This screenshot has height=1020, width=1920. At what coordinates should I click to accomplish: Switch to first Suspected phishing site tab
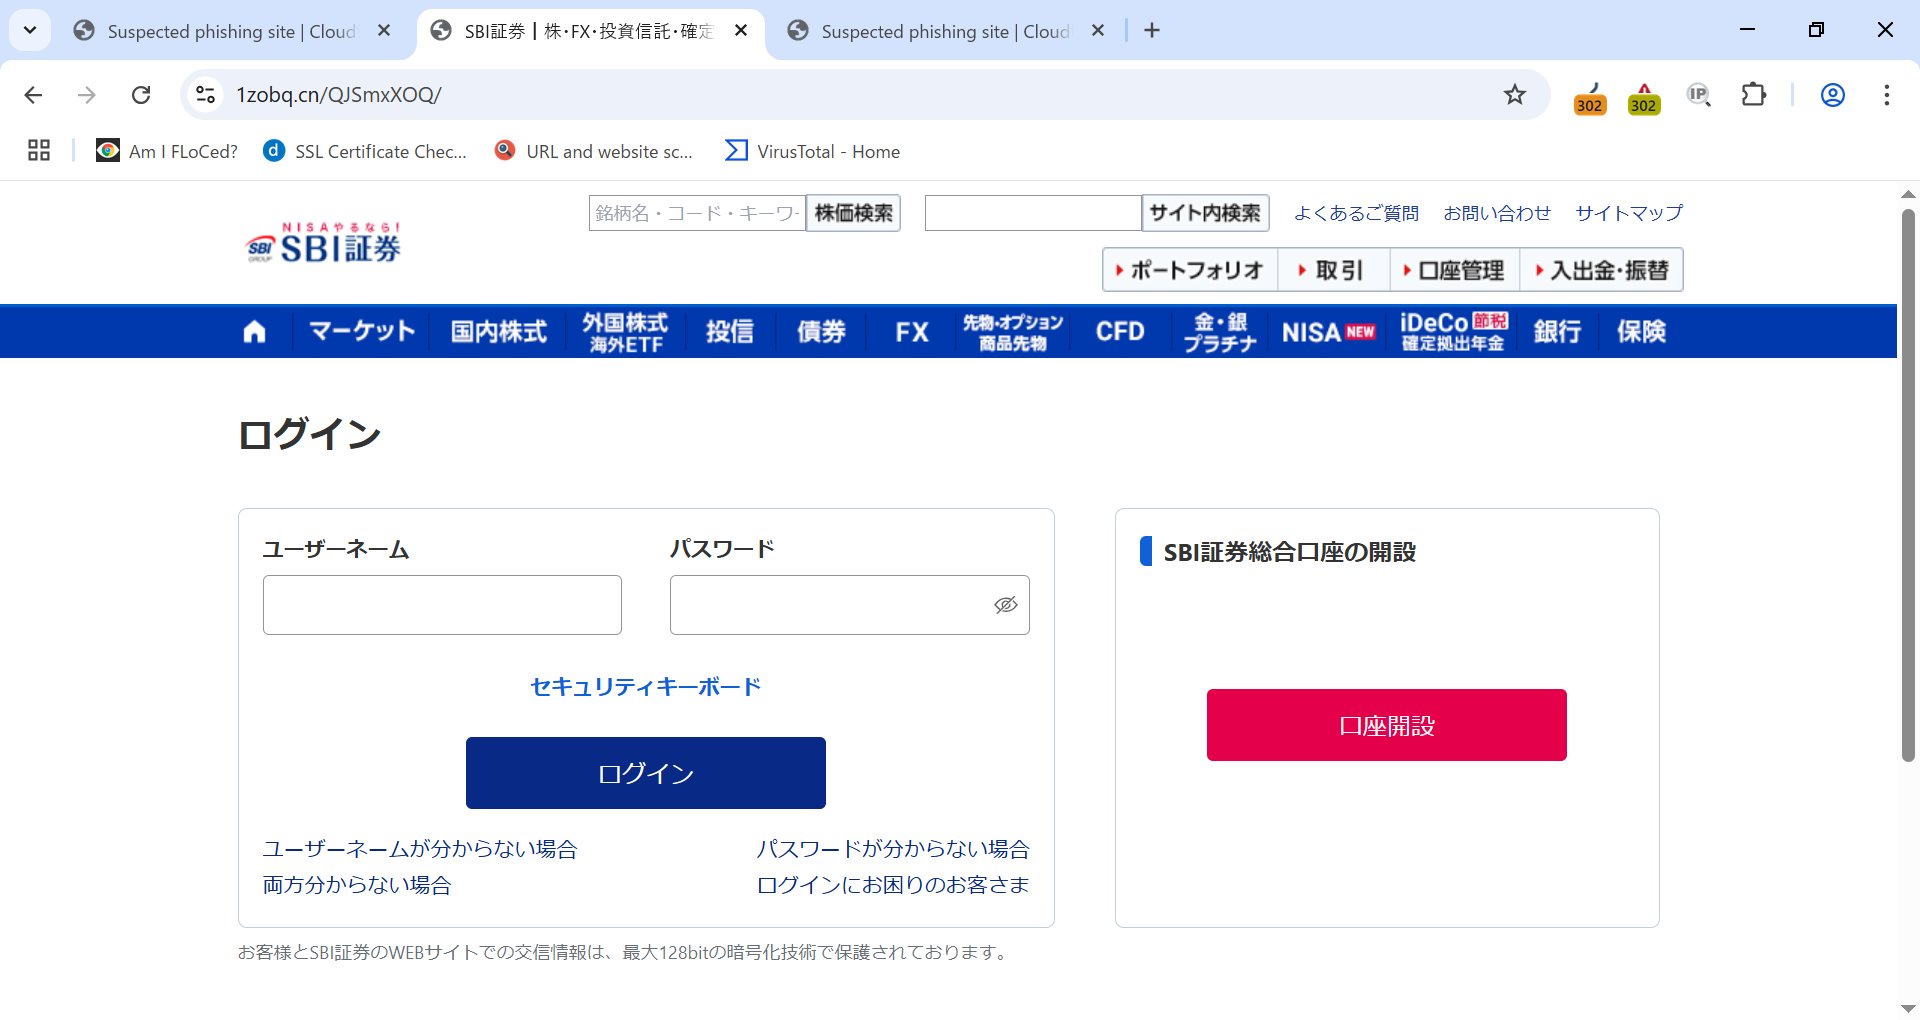(230, 31)
